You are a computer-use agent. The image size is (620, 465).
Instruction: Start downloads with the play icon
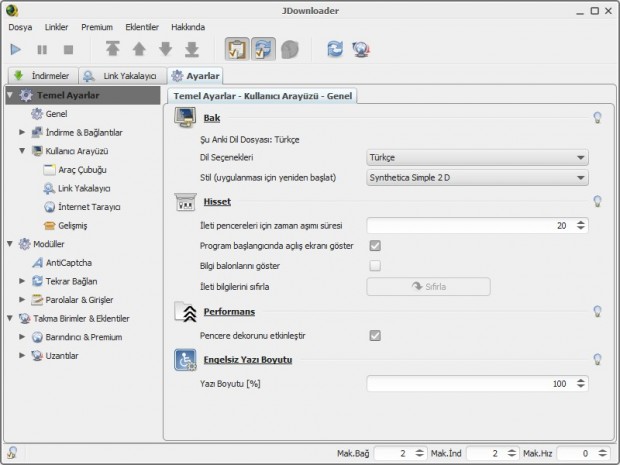16,49
